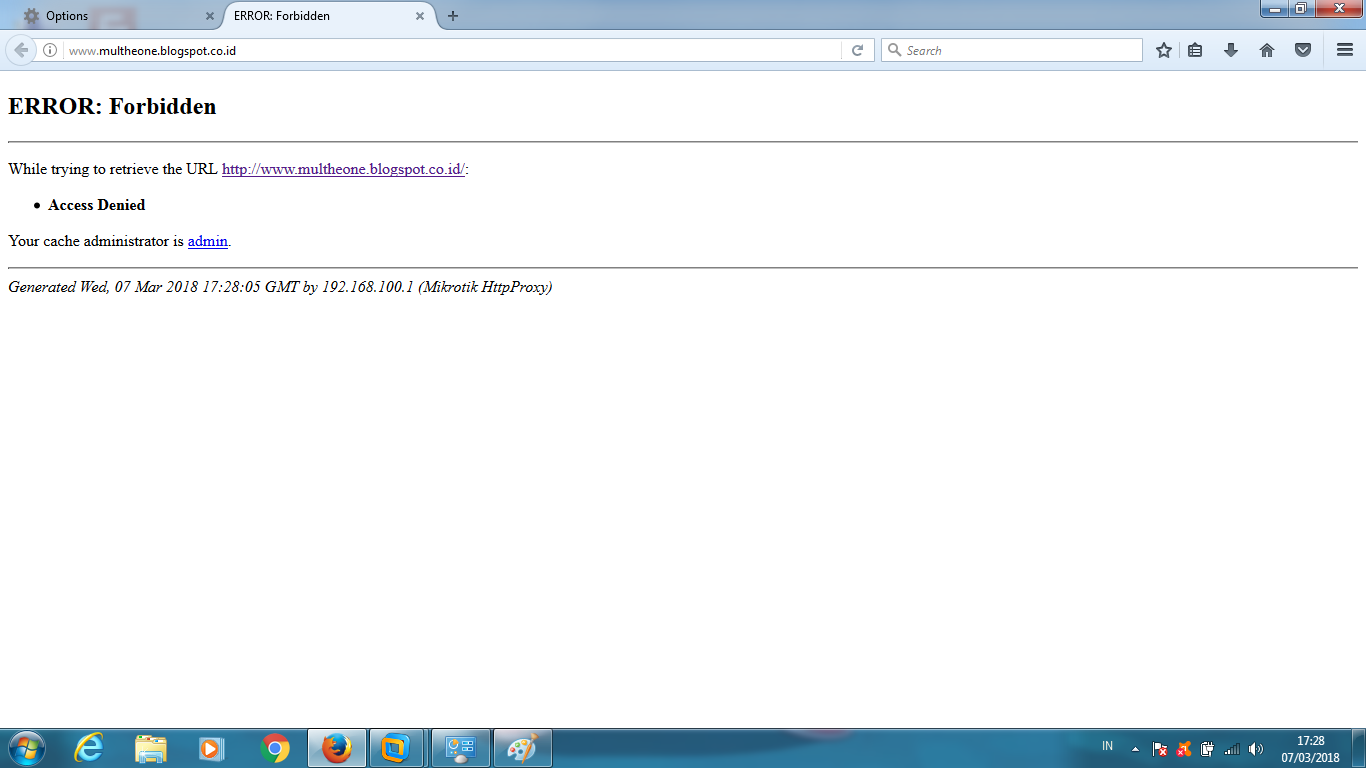Screen dimensions: 1366x768
Task: Open network signal tray icon
Action: coord(1232,749)
